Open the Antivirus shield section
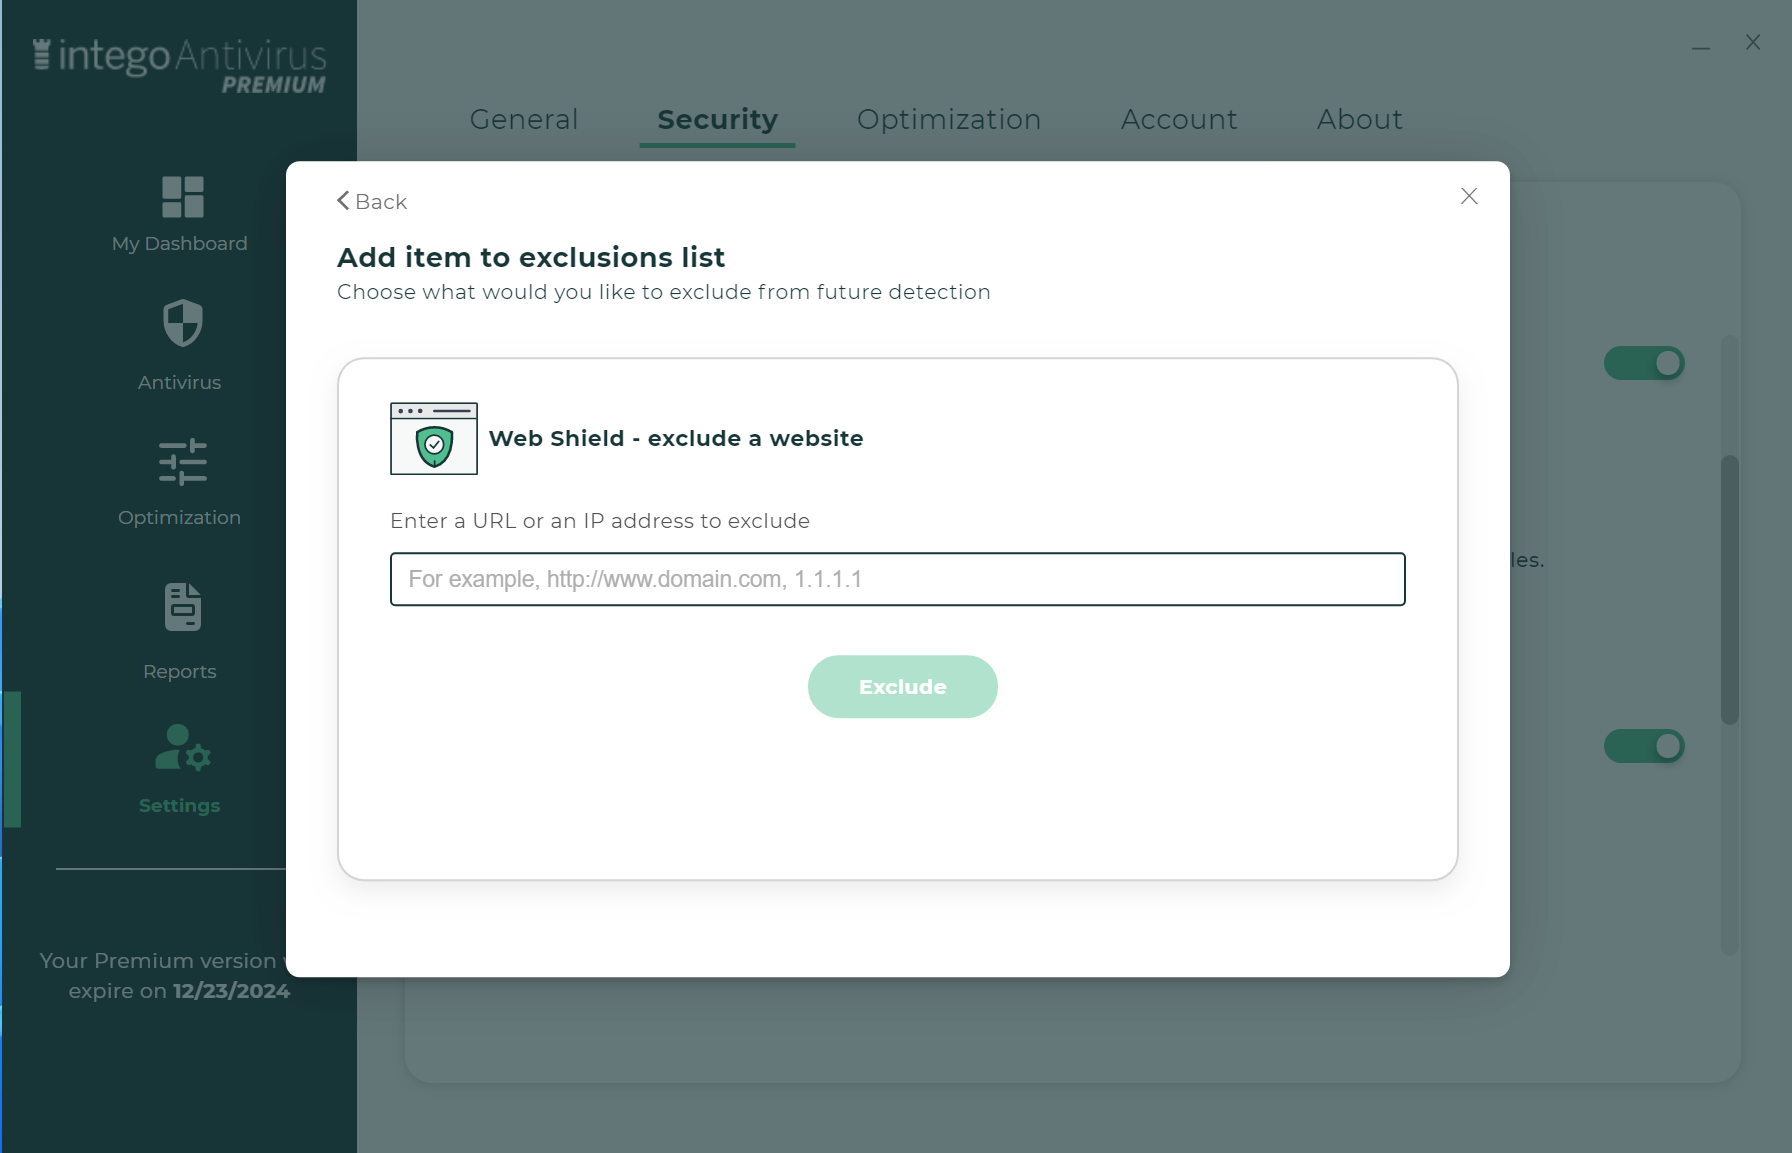Screen dimensions: 1792x1153 click(x=182, y=323)
